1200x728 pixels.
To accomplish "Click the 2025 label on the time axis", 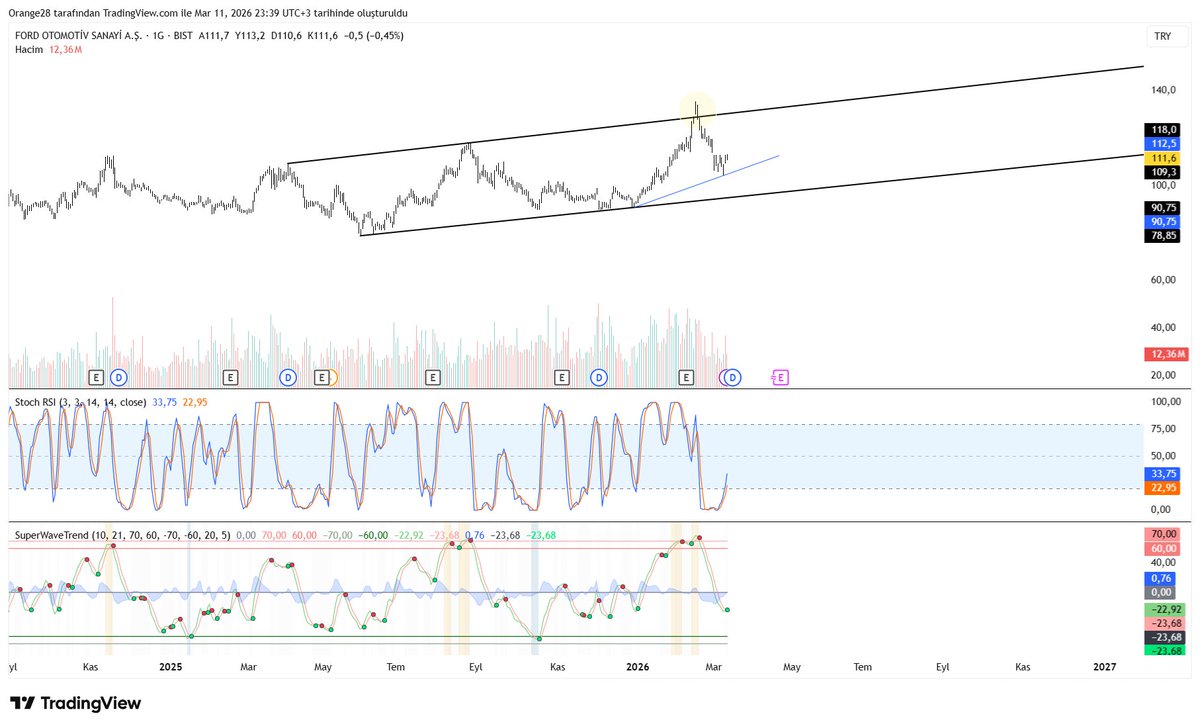I will pyautogui.click(x=170, y=666).
